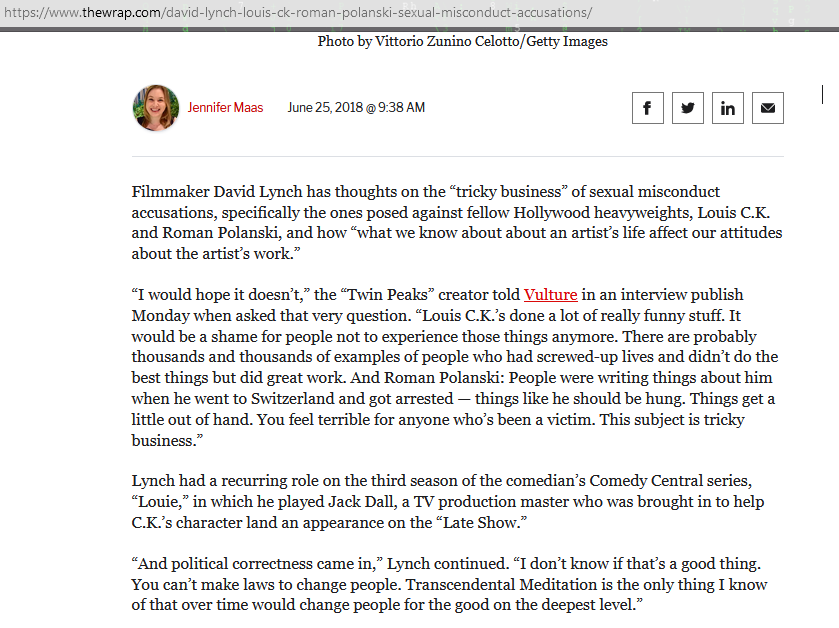Share article on LinkedIn icon
Viewport: 839px width, 628px height.
point(728,108)
